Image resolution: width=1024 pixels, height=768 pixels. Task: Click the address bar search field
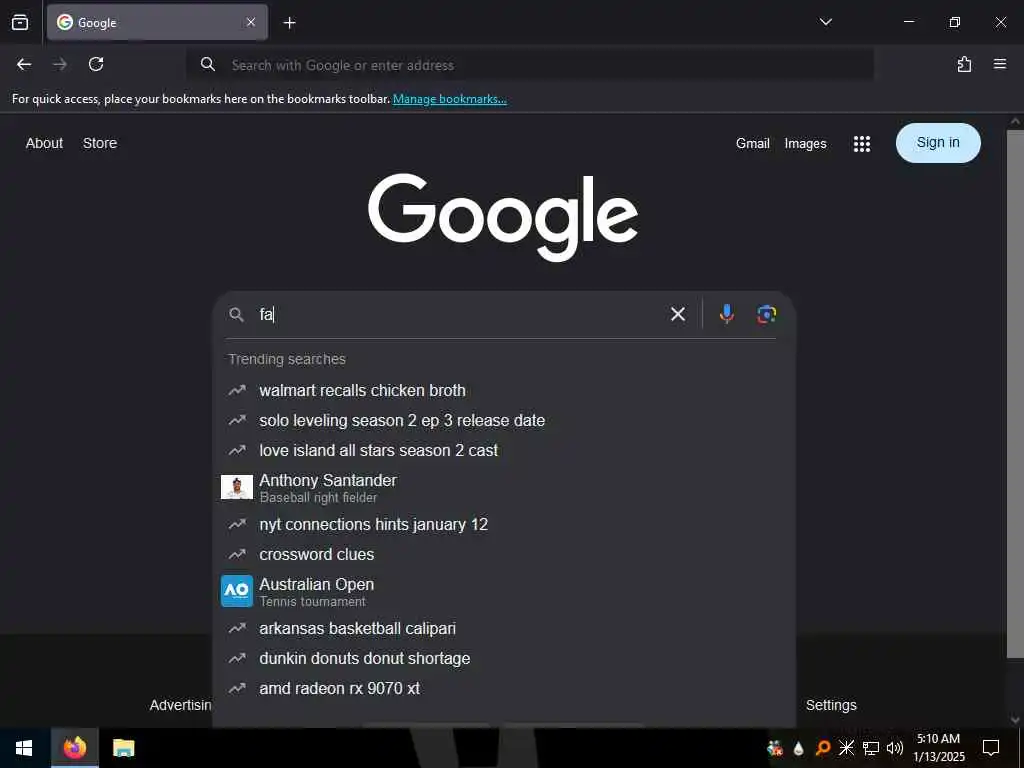point(530,65)
